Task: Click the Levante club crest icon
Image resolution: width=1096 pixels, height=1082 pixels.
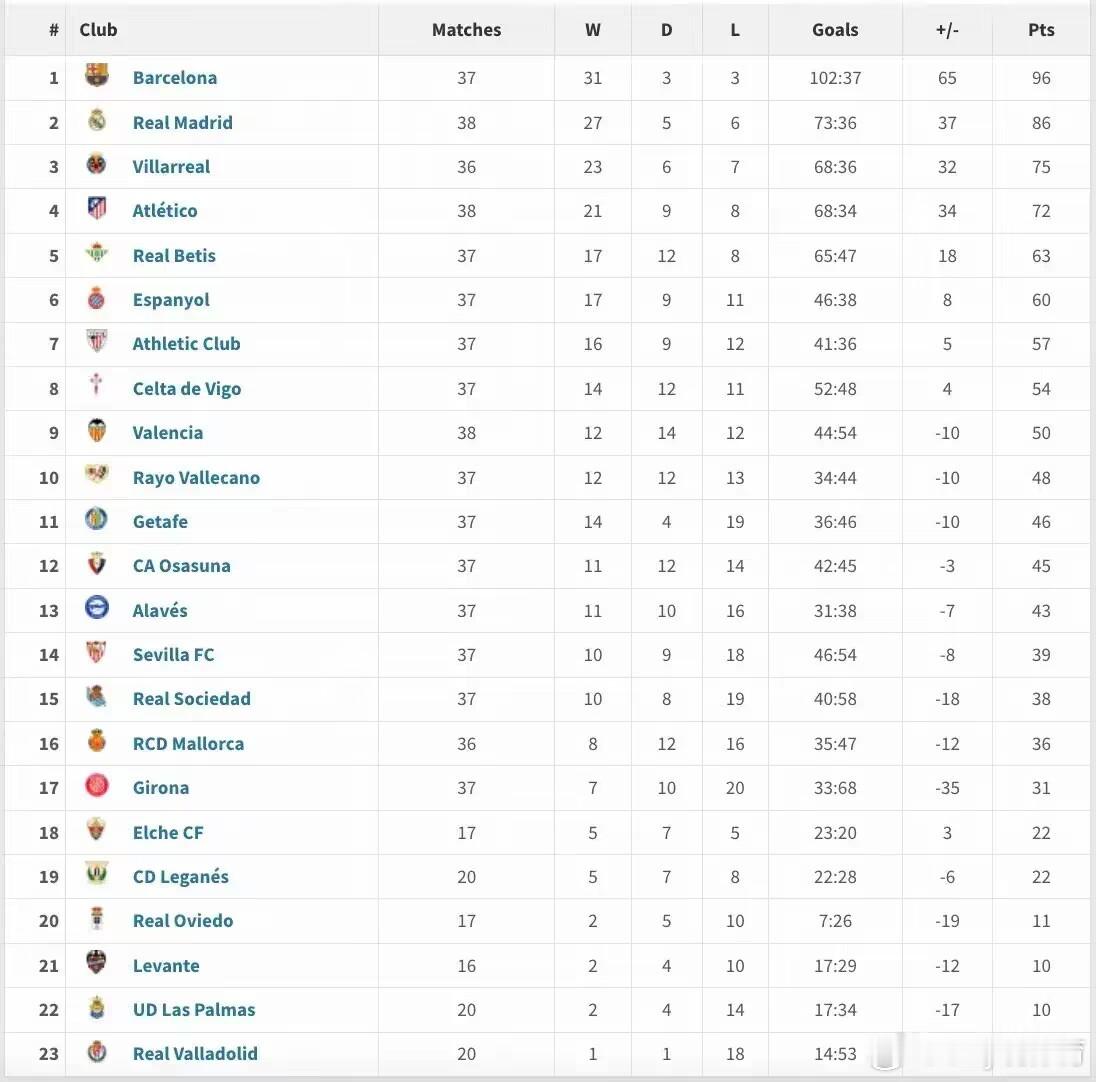Action: click(97, 964)
